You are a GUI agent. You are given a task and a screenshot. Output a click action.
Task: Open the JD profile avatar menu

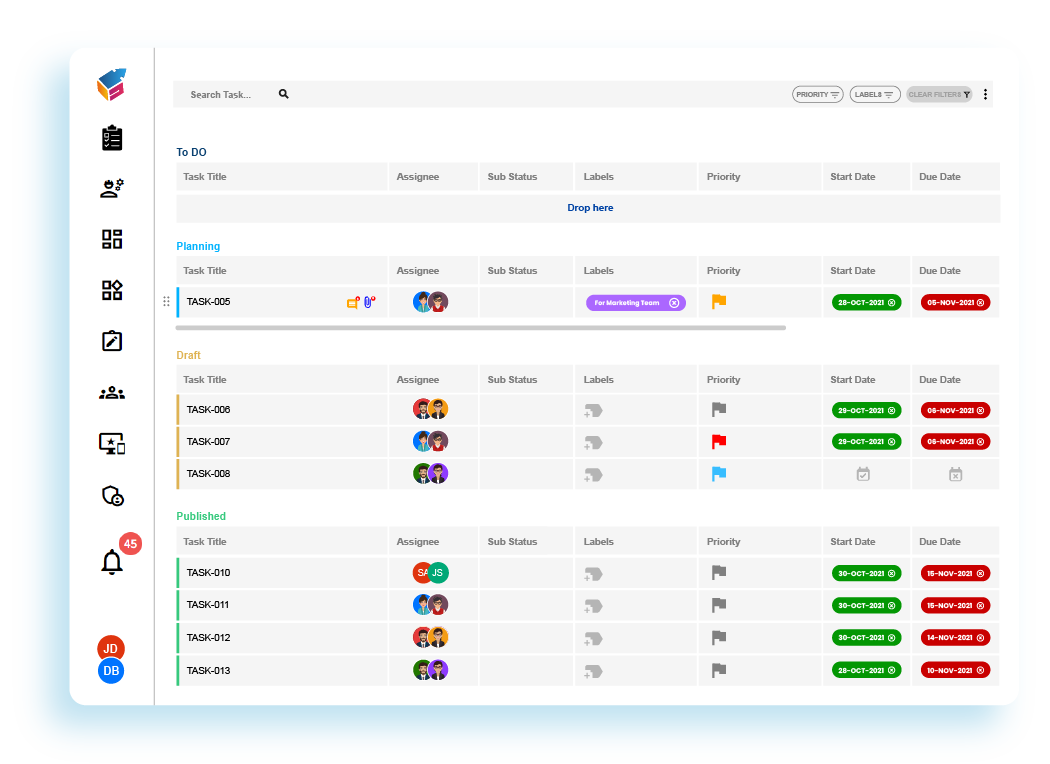(111, 648)
